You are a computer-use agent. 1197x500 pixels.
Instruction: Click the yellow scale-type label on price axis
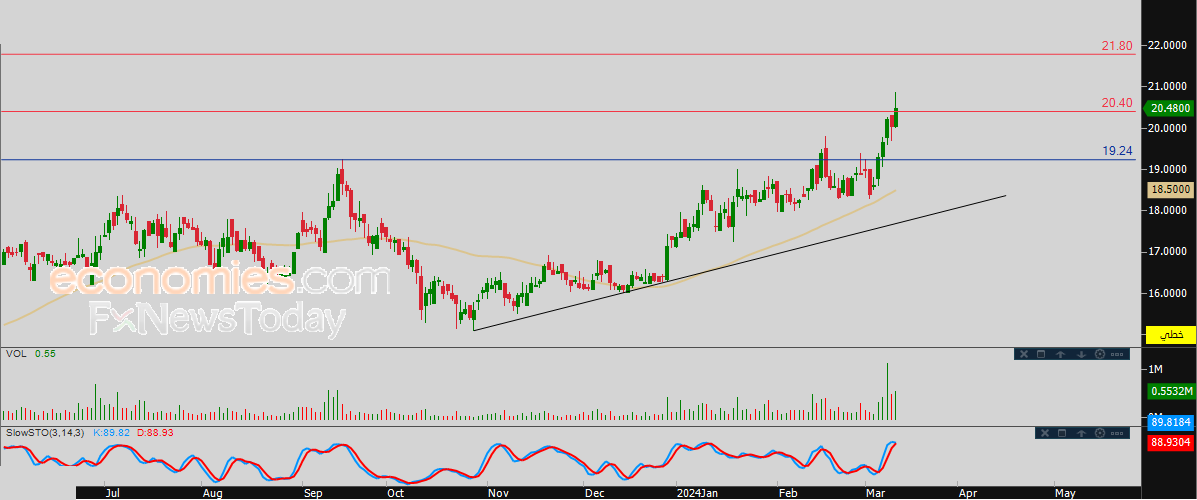coord(1171,334)
